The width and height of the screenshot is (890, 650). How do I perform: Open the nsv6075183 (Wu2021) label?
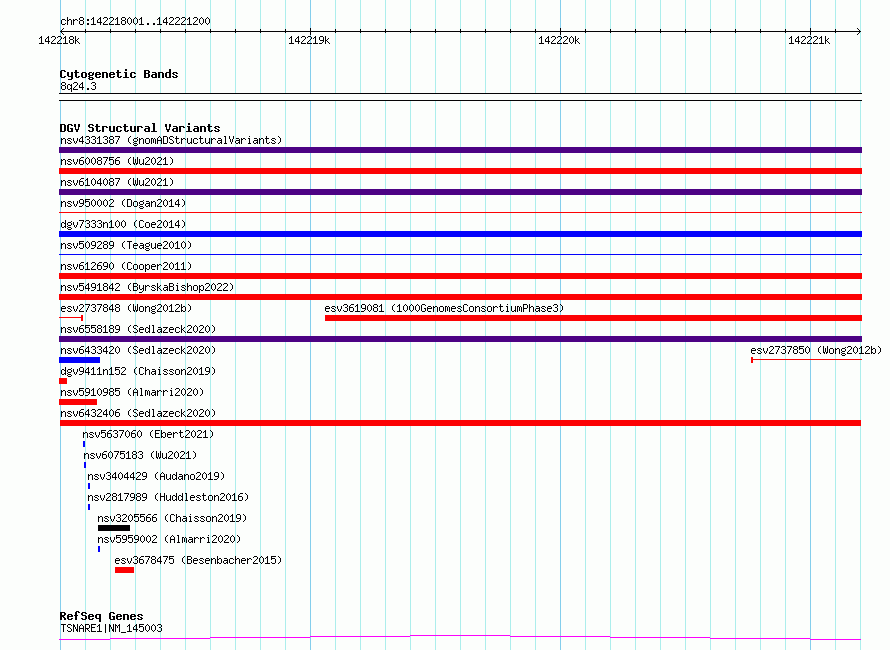coord(140,455)
